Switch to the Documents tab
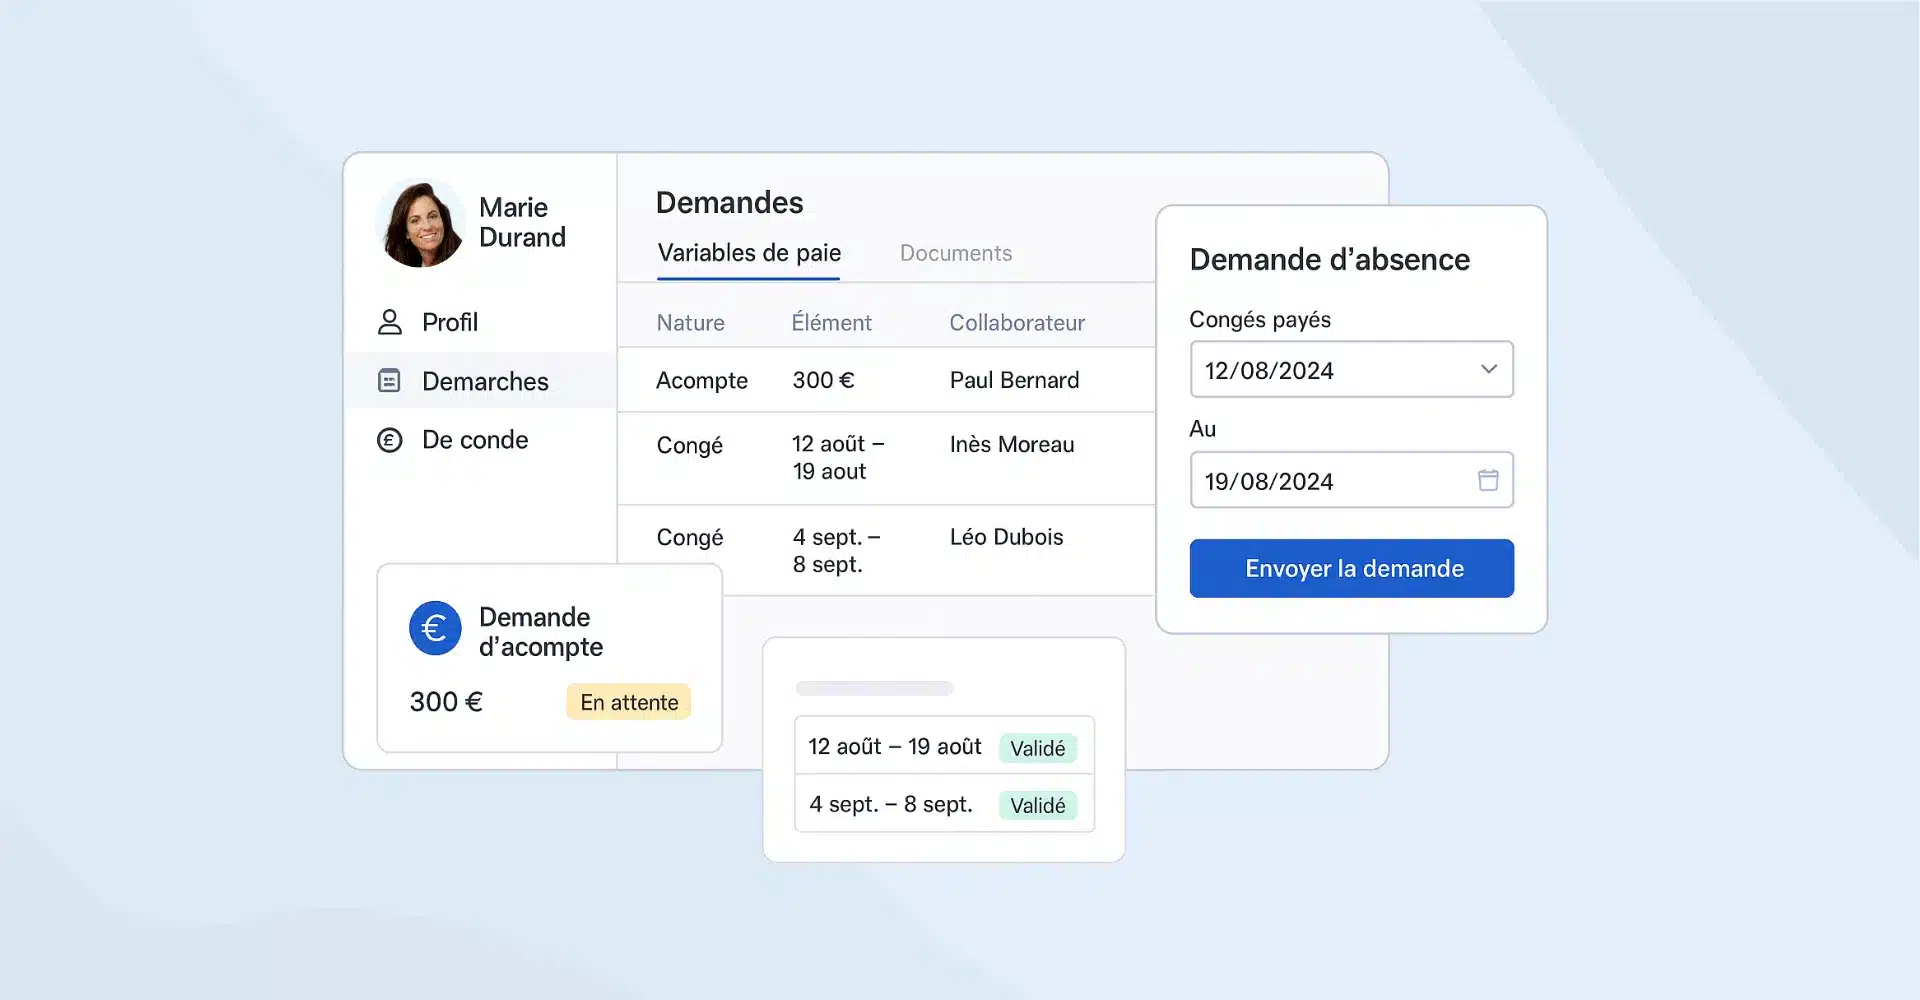This screenshot has height=1000, width=1920. click(x=955, y=254)
